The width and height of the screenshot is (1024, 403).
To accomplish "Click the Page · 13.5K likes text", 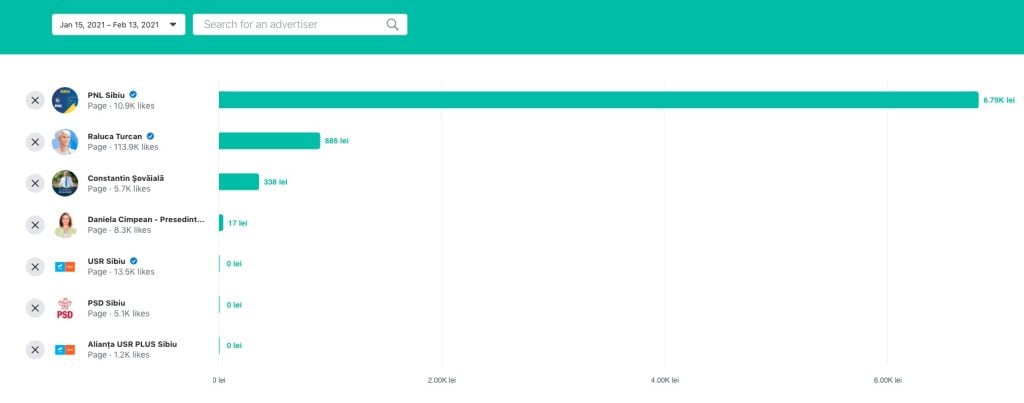I will (121, 272).
